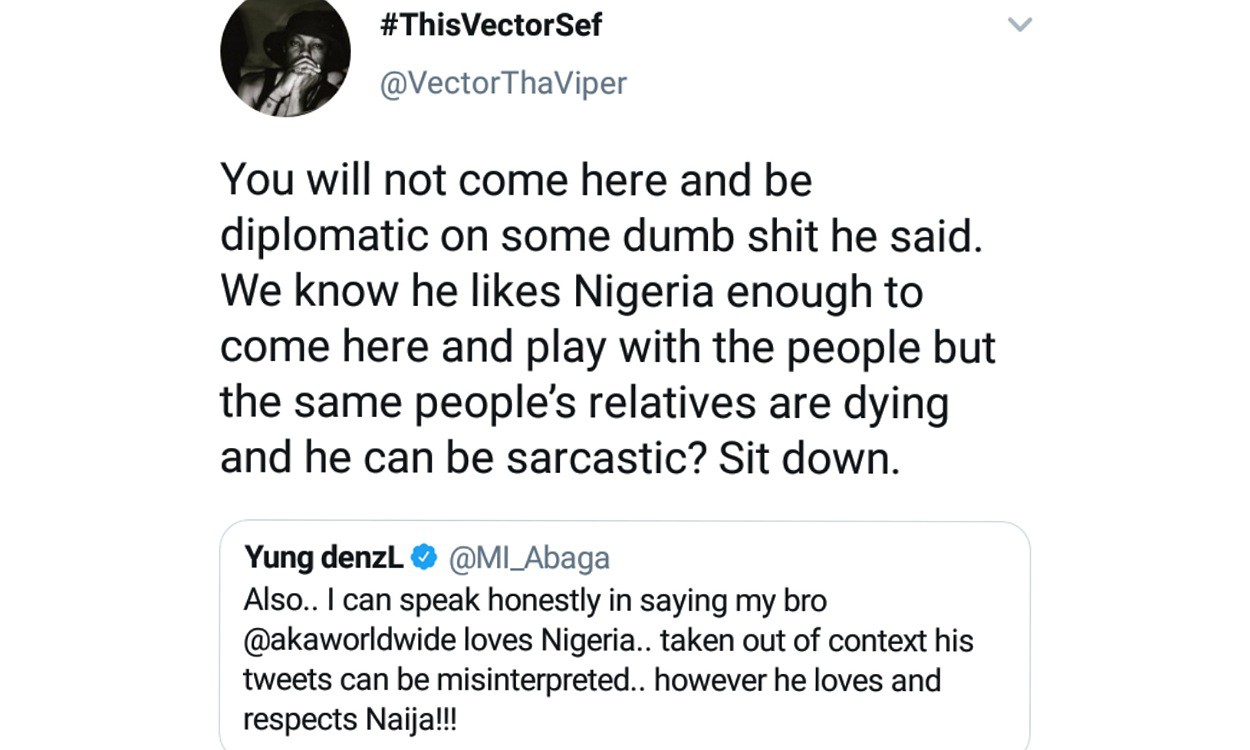The image size is (1250, 750).
Task: Open the @MI_Abaga handle
Action: point(530,558)
